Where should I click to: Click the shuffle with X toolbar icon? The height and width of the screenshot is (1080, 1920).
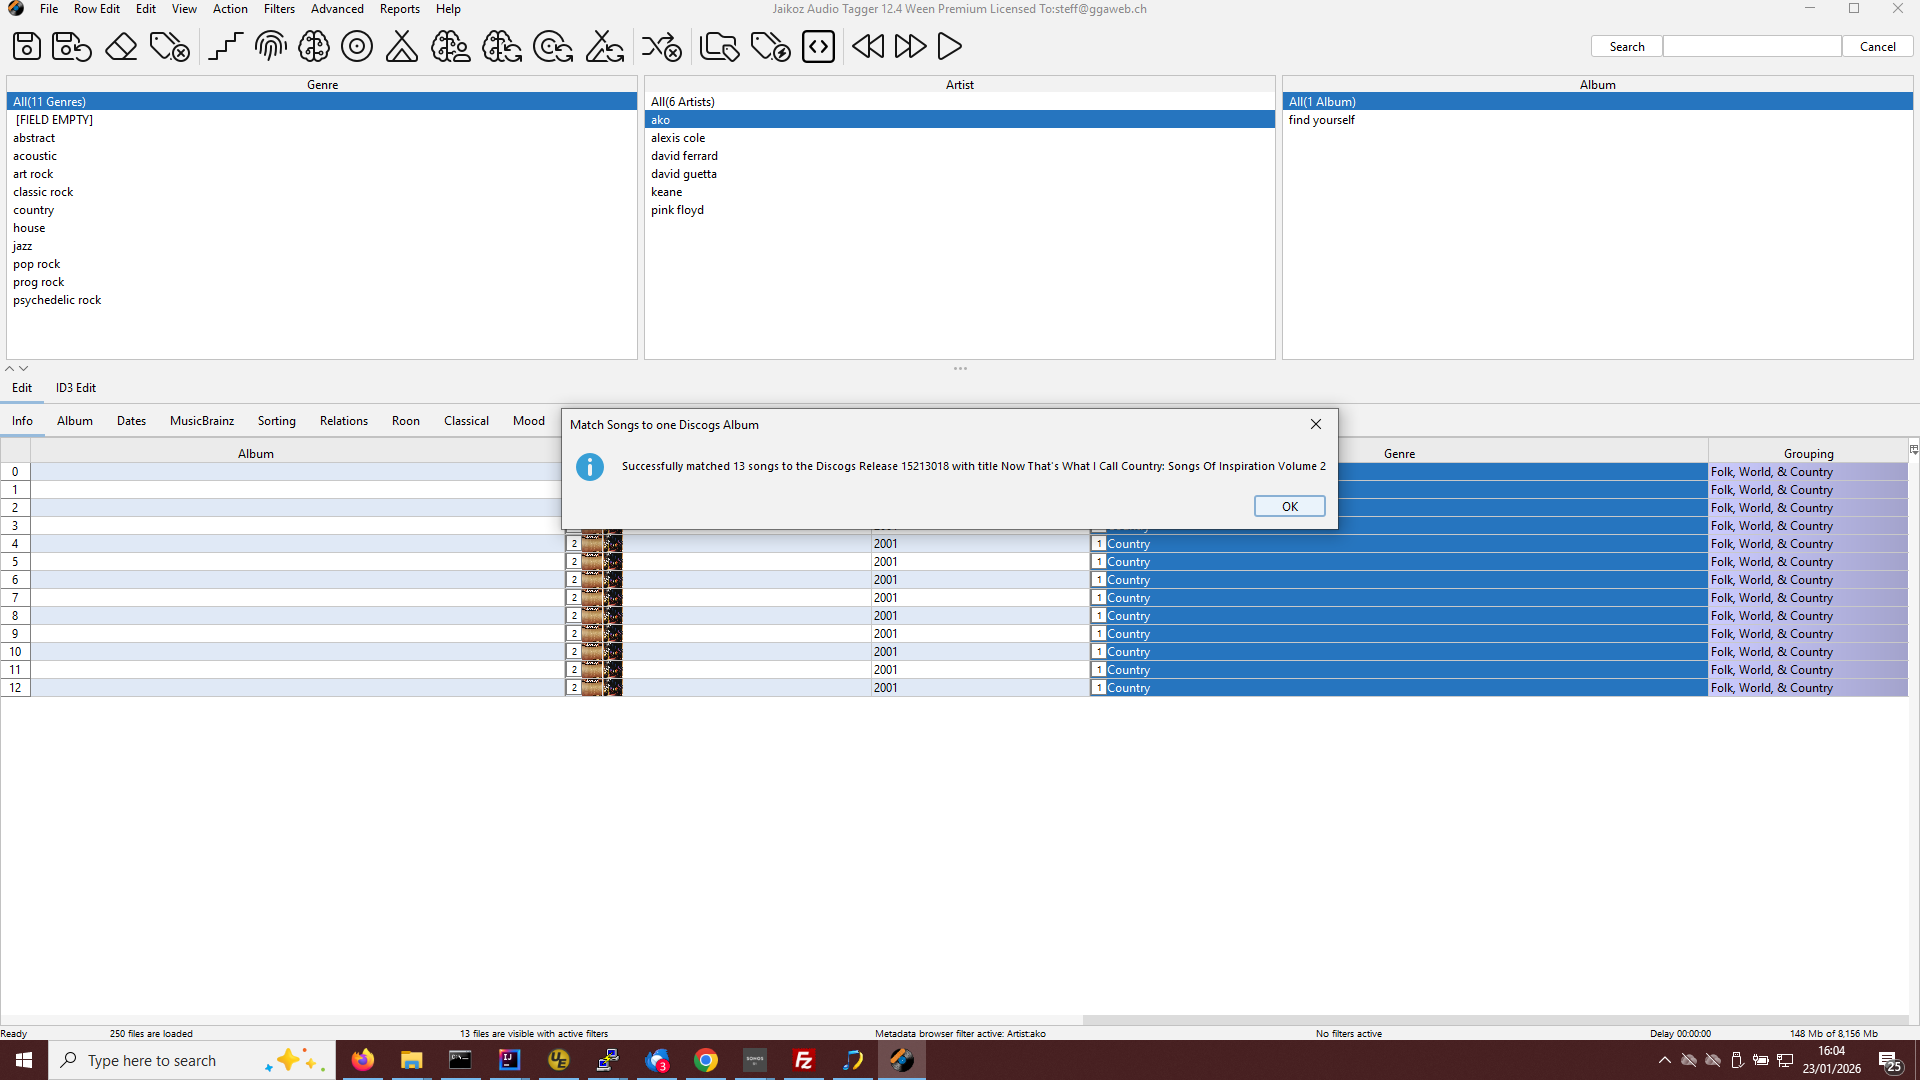661,46
